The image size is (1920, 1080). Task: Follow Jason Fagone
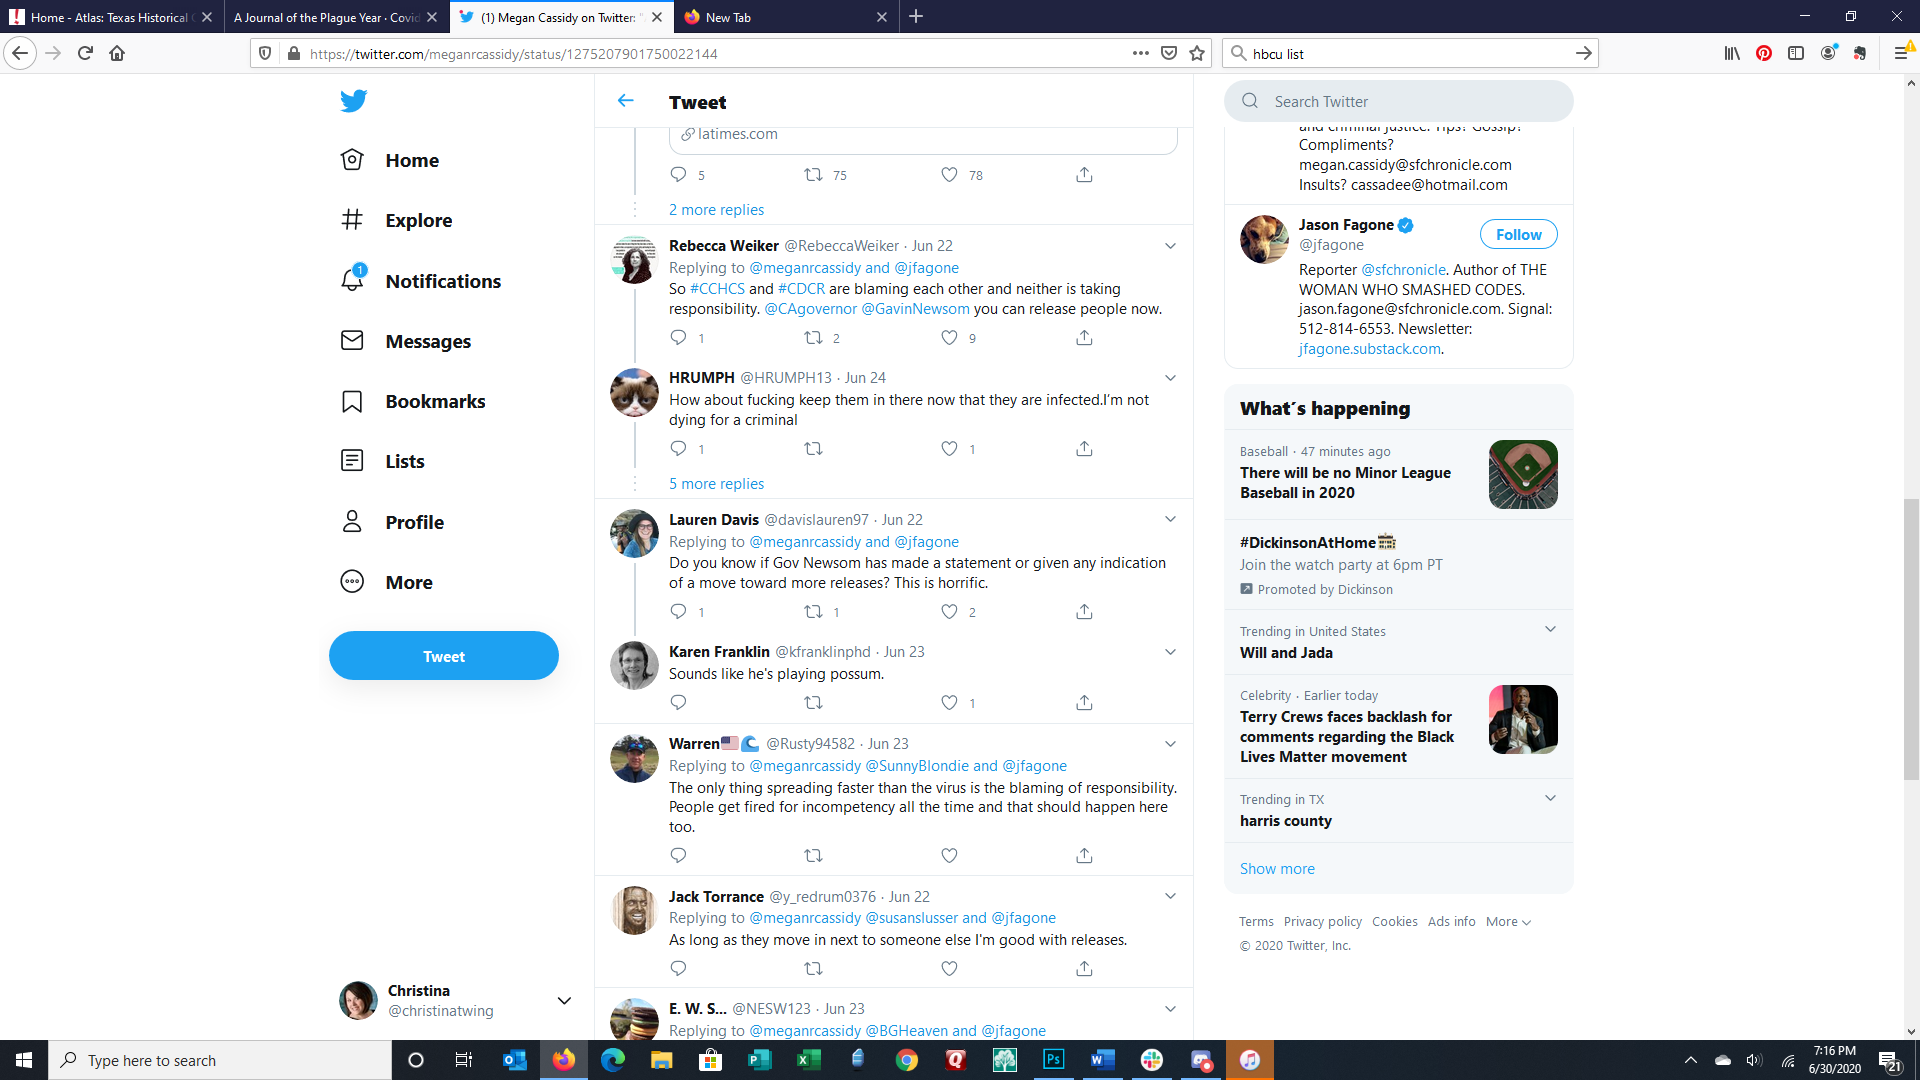[1518, 235]
